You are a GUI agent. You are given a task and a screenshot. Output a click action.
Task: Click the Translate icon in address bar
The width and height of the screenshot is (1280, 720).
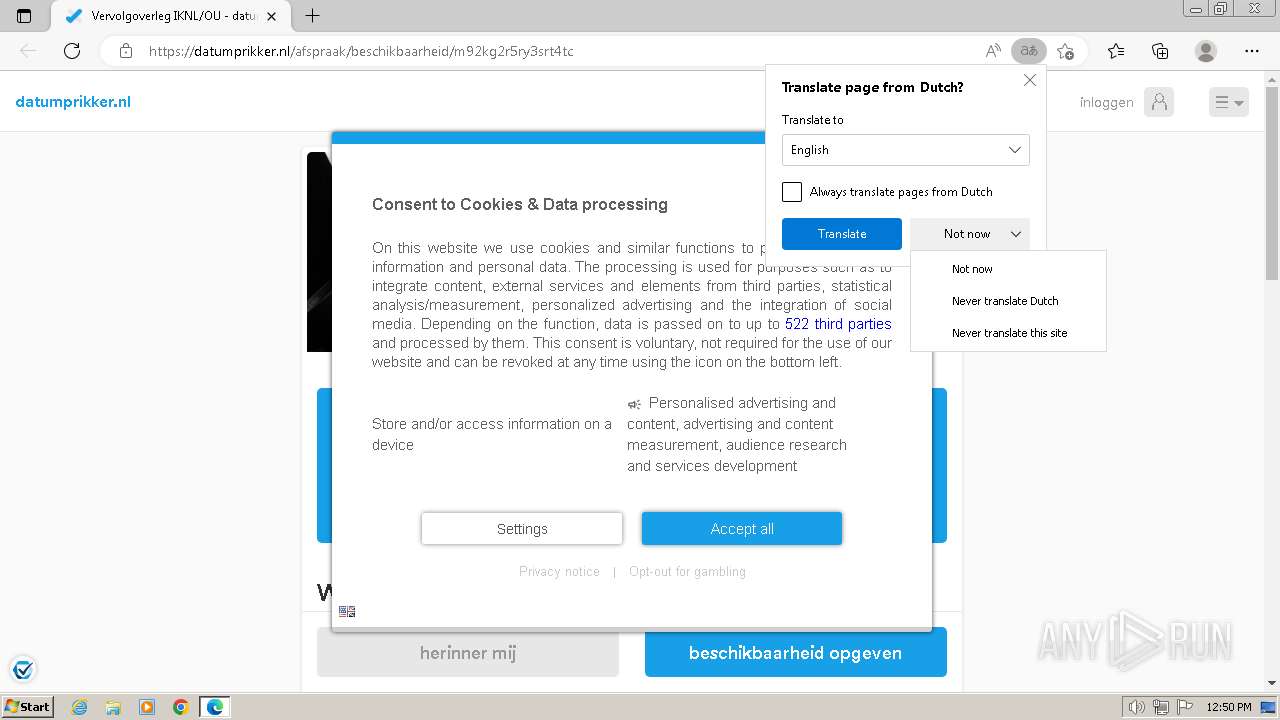1028,51
